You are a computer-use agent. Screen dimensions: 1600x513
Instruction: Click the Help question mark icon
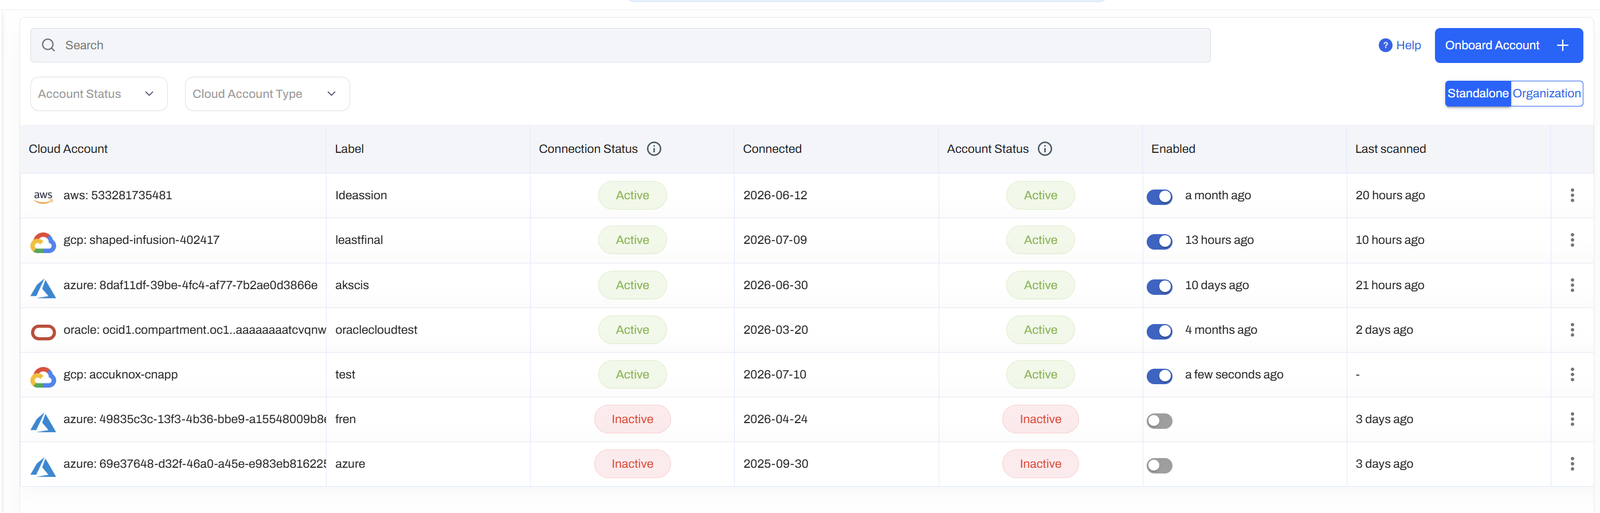(x=1385, y=45)
